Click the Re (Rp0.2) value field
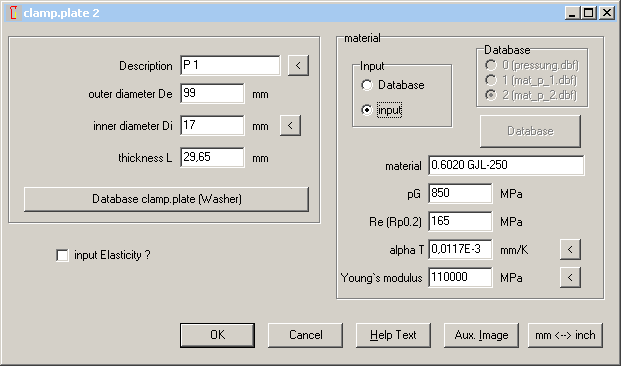 click(x=460, y=221)
